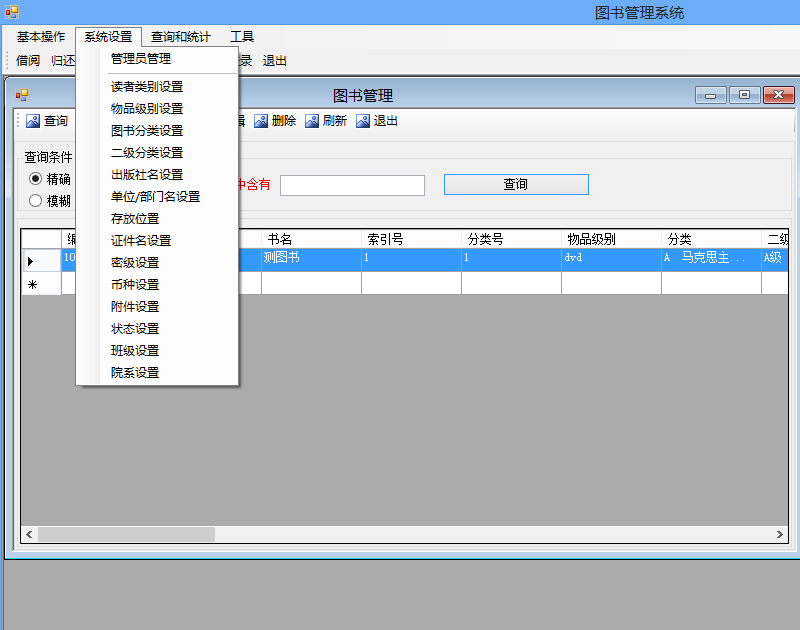Open the 查询和统计 menu

(180, 37)
